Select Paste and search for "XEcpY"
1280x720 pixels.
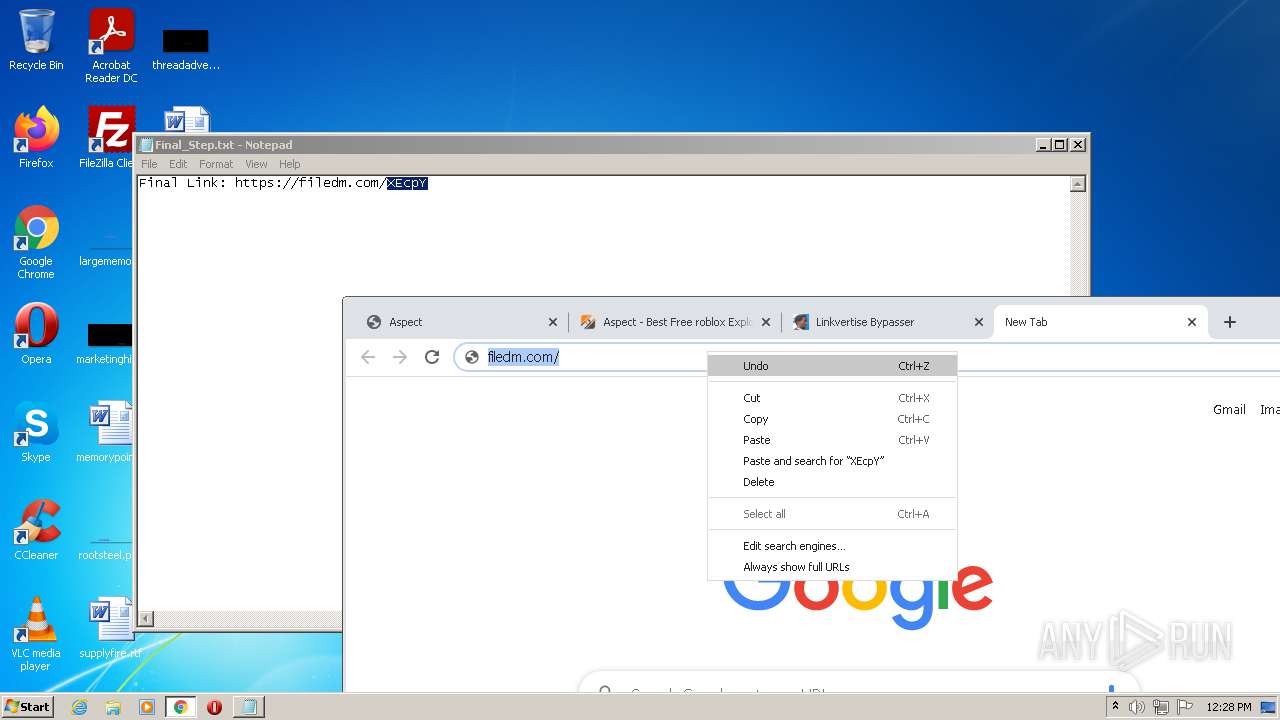pos(832,461)
